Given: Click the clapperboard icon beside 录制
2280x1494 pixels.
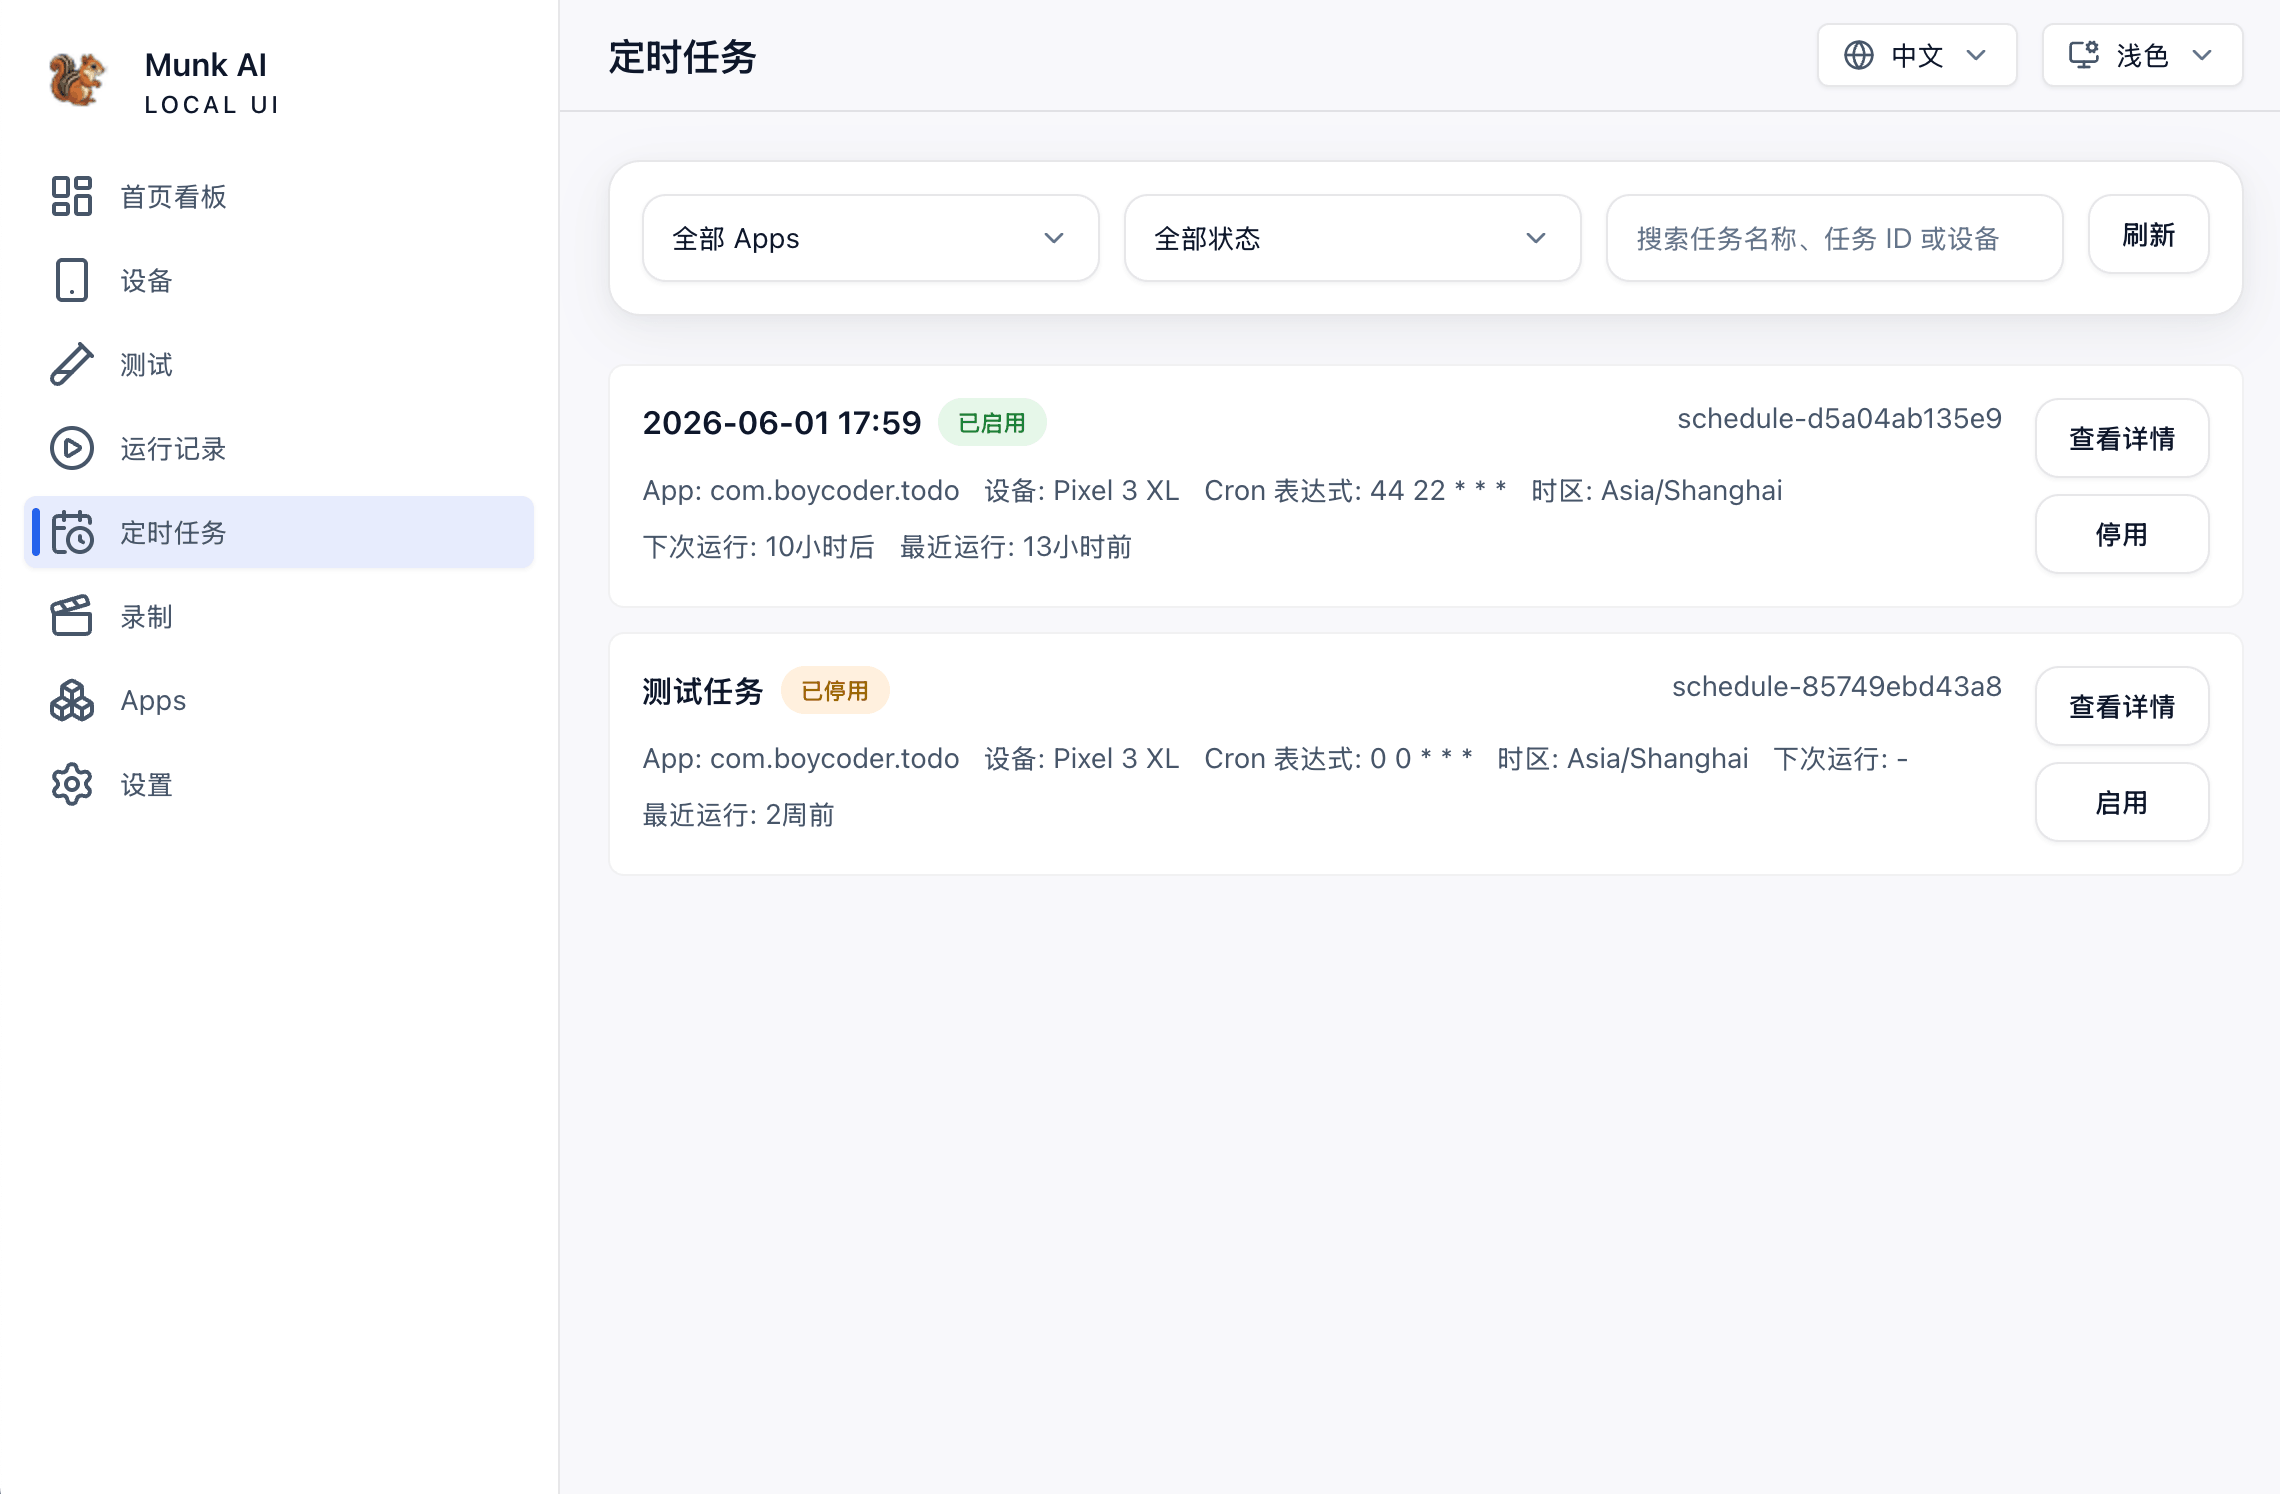Looking at the screenshot, I should [72, 616].
